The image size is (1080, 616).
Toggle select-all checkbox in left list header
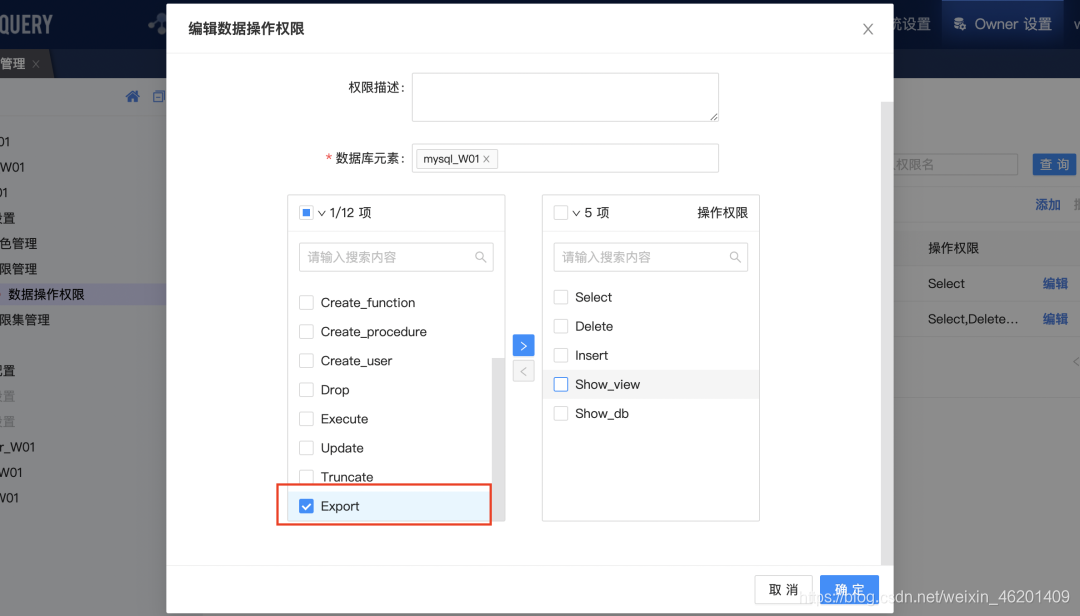[x=307, y=212]
